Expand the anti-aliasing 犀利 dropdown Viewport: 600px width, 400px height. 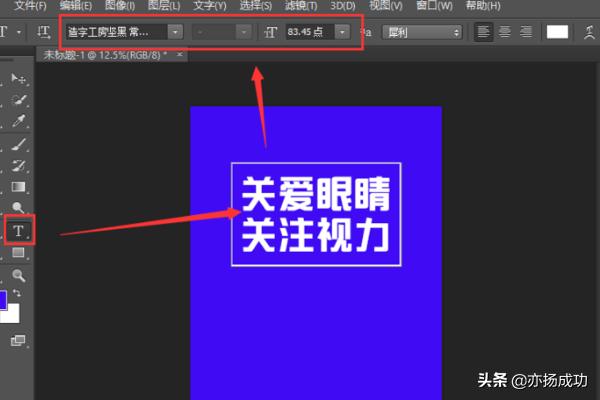[423, 32]
